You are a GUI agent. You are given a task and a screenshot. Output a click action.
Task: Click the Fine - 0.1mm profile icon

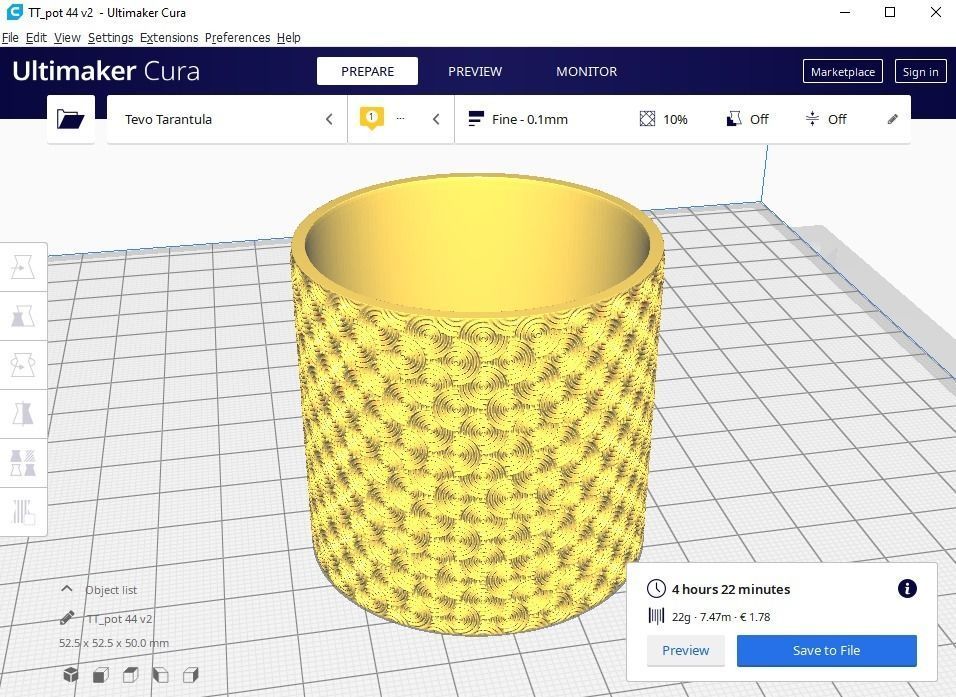point(476,118)
